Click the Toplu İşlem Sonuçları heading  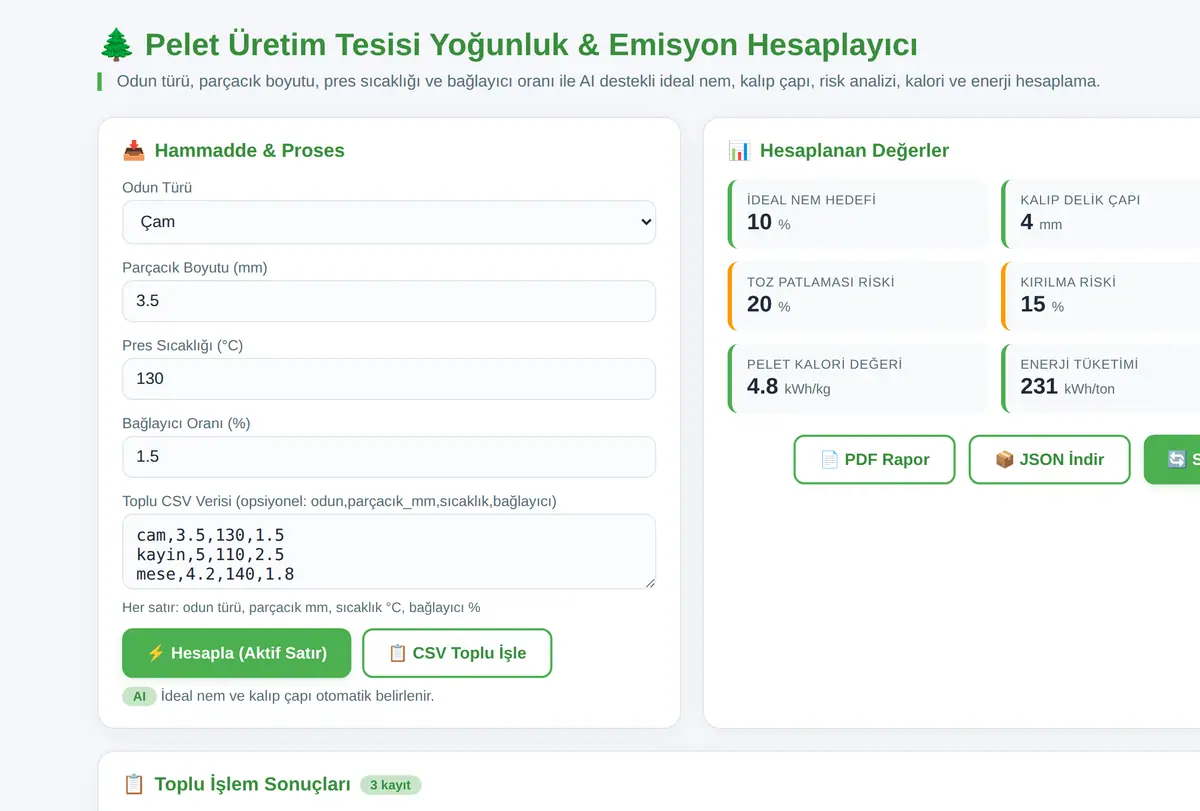[252, 784]
